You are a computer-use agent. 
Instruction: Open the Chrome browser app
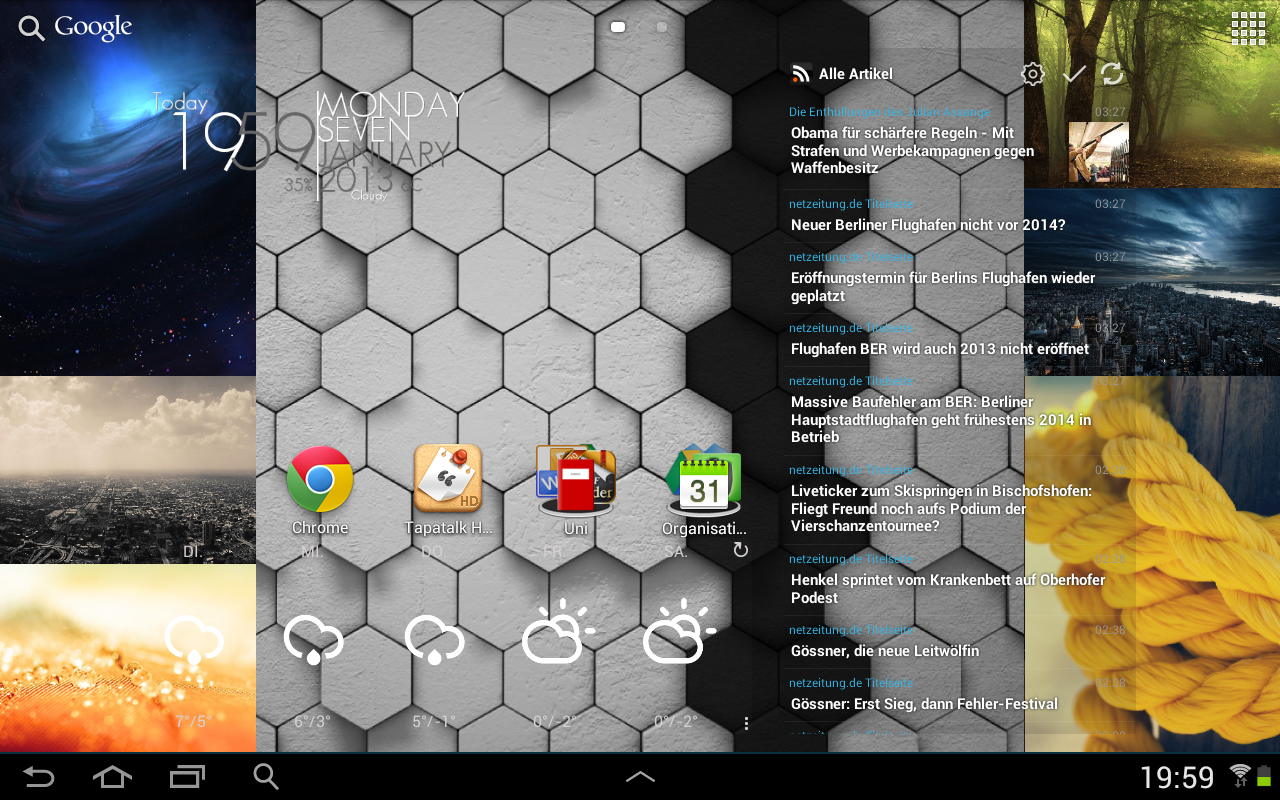tap(320, 480)
